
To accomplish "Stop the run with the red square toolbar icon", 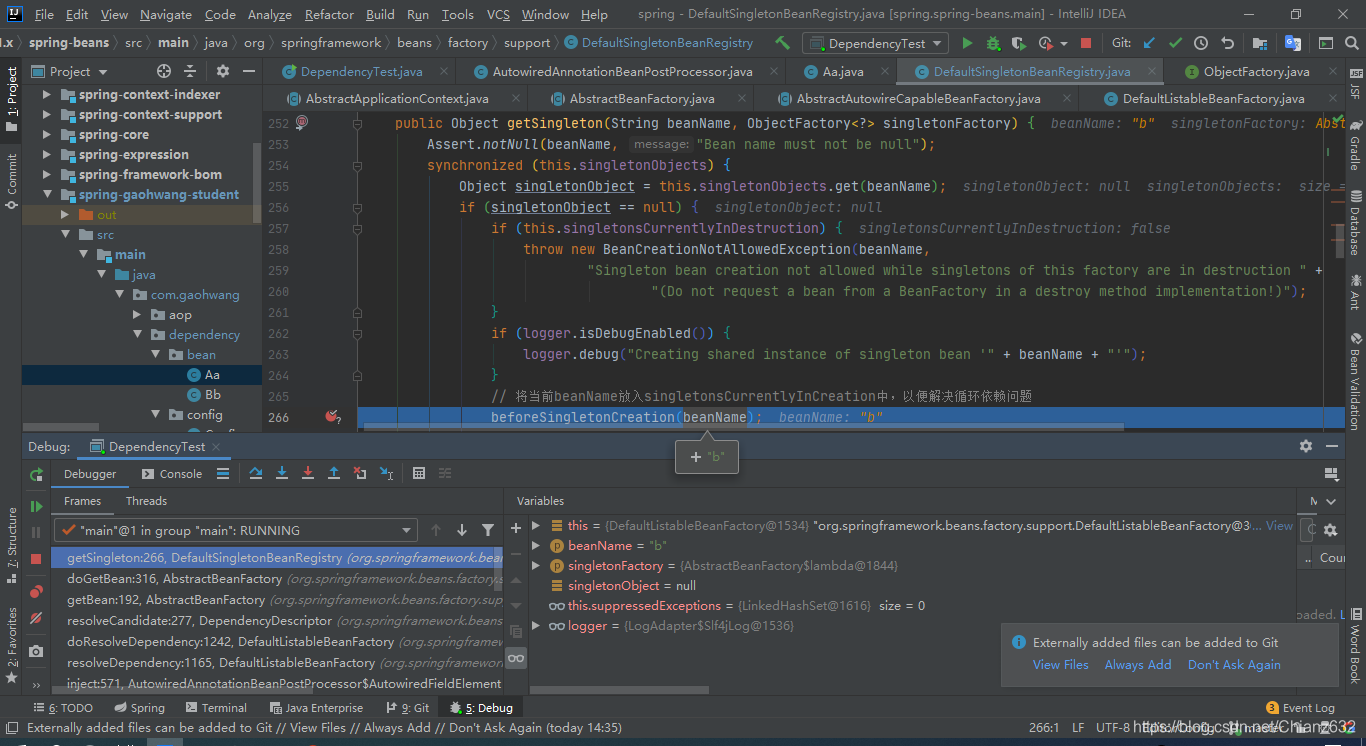I will point(1086,43).
